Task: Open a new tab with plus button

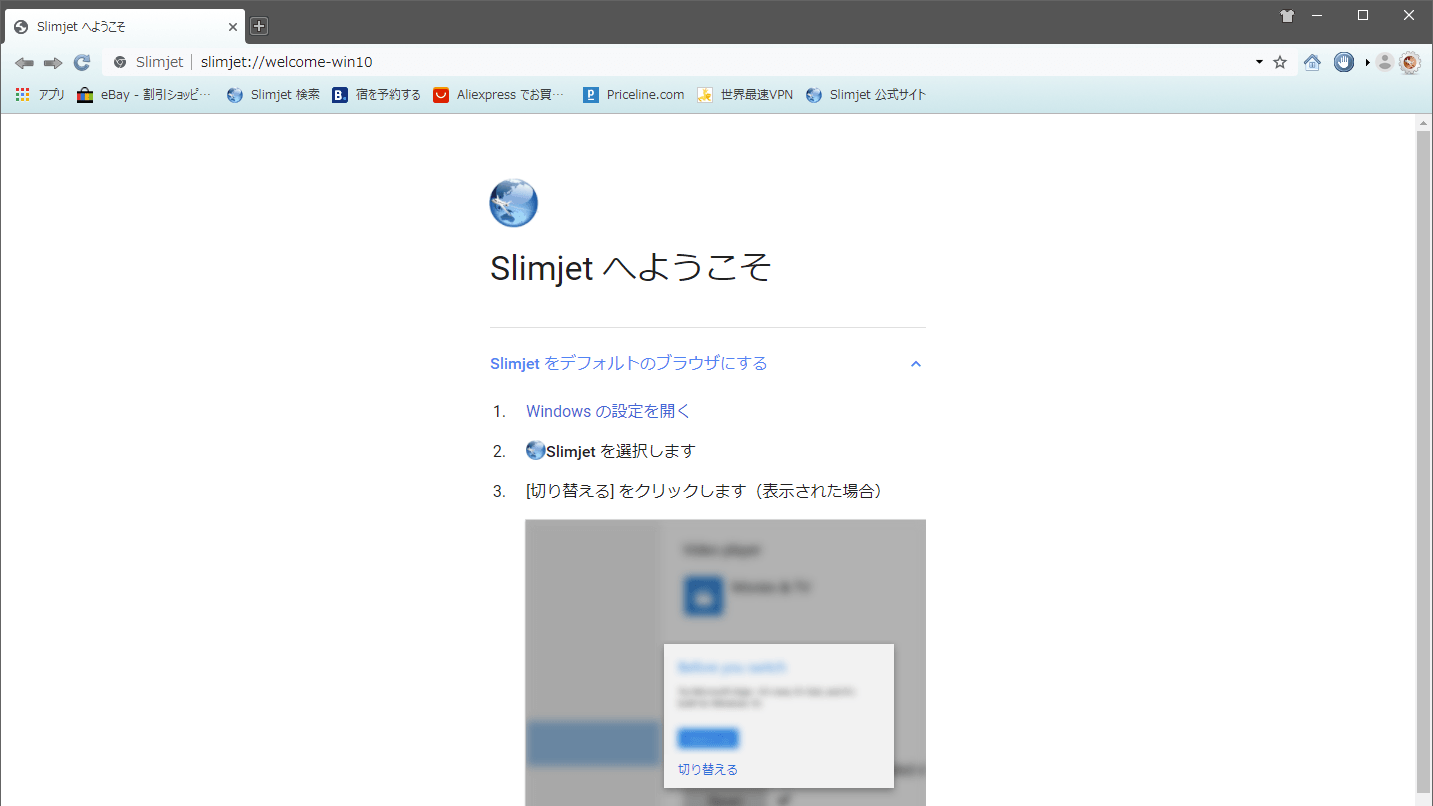Action: coord(259,26)
